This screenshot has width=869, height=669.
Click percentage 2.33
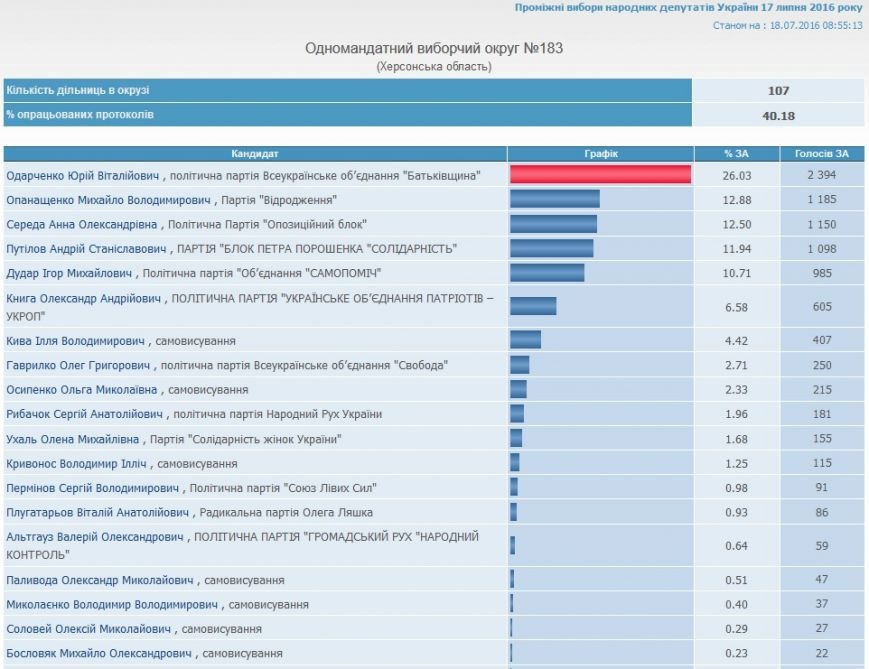point(737,390)
